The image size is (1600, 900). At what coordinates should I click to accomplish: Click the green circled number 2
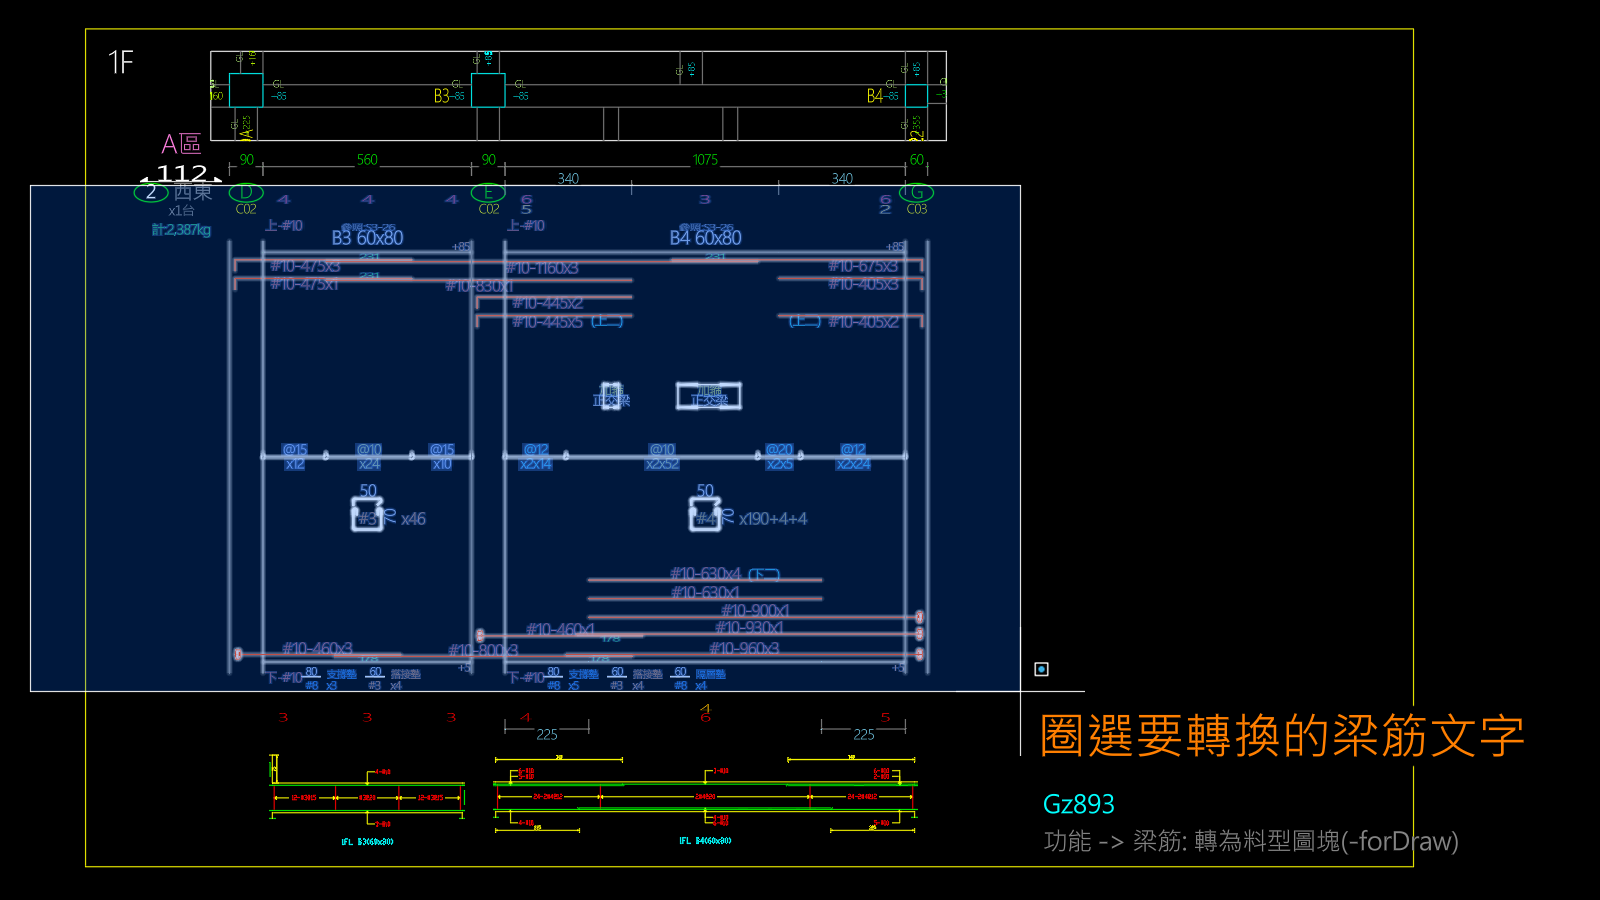[151, 192]
